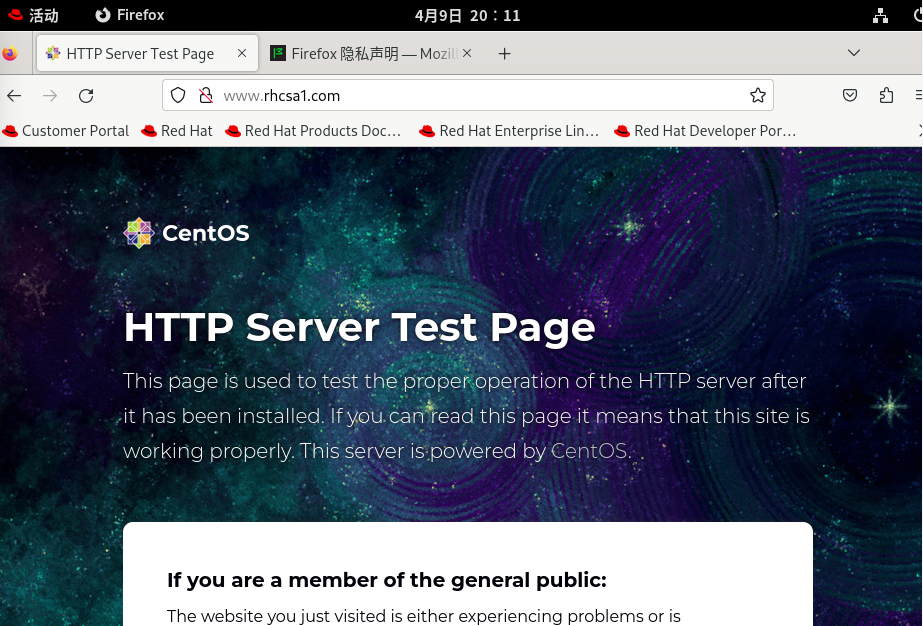Screen dimensions: 923x626
Task: Click the HTTP Server Test Page heading
Action: [359, 327]
